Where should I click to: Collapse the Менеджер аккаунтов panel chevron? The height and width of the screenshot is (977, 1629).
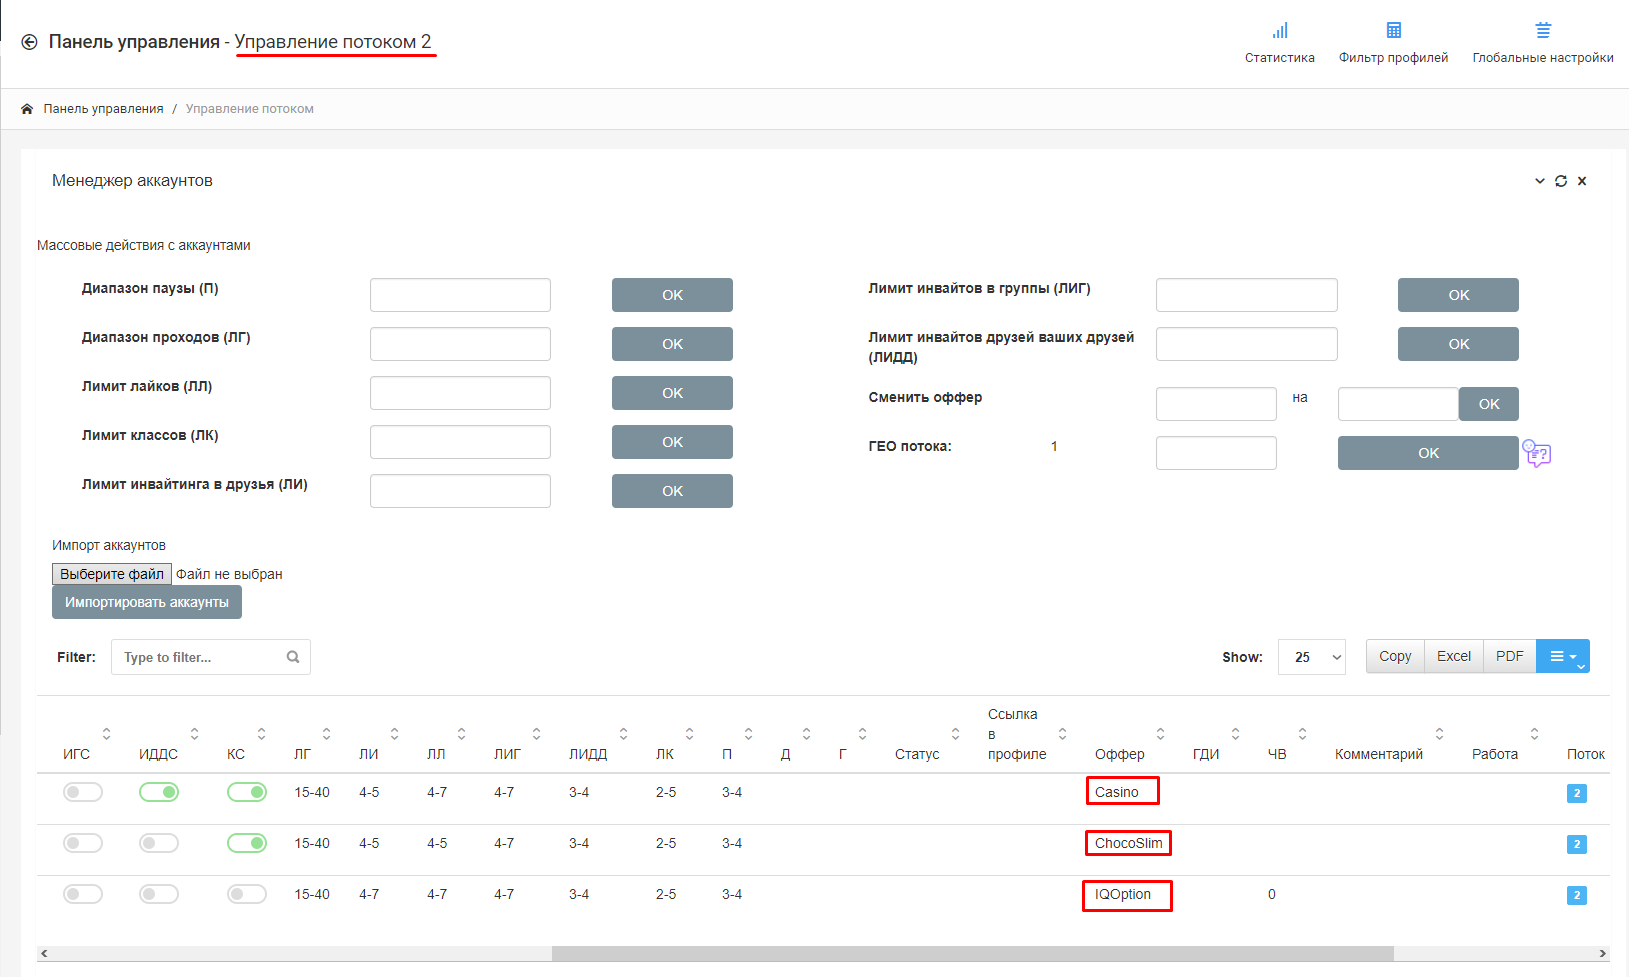1539,181
